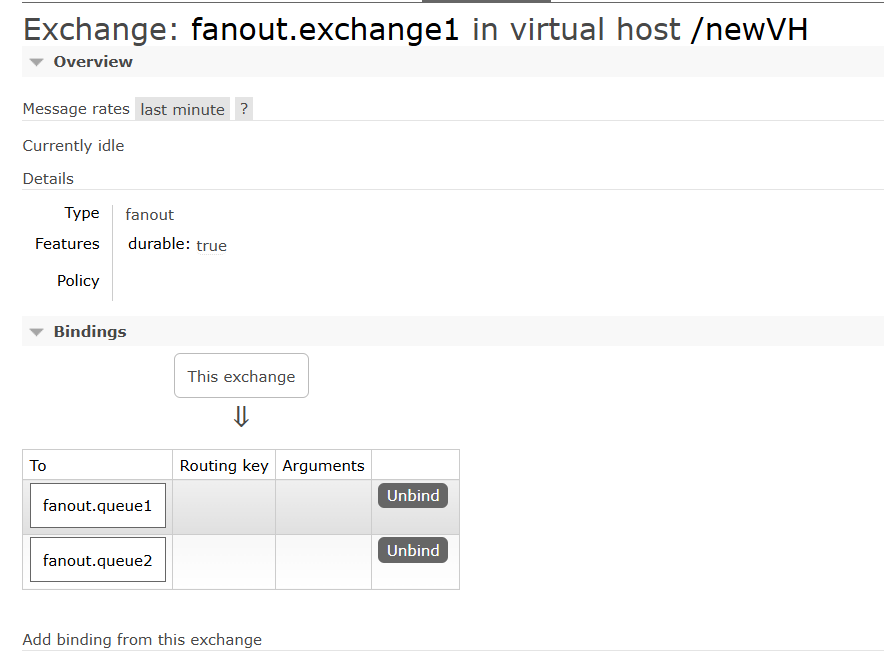Screen dimensions: 884x657
Task: Click the exchange name fanout.exchange1 in title
Action: (x=325, y=29)
